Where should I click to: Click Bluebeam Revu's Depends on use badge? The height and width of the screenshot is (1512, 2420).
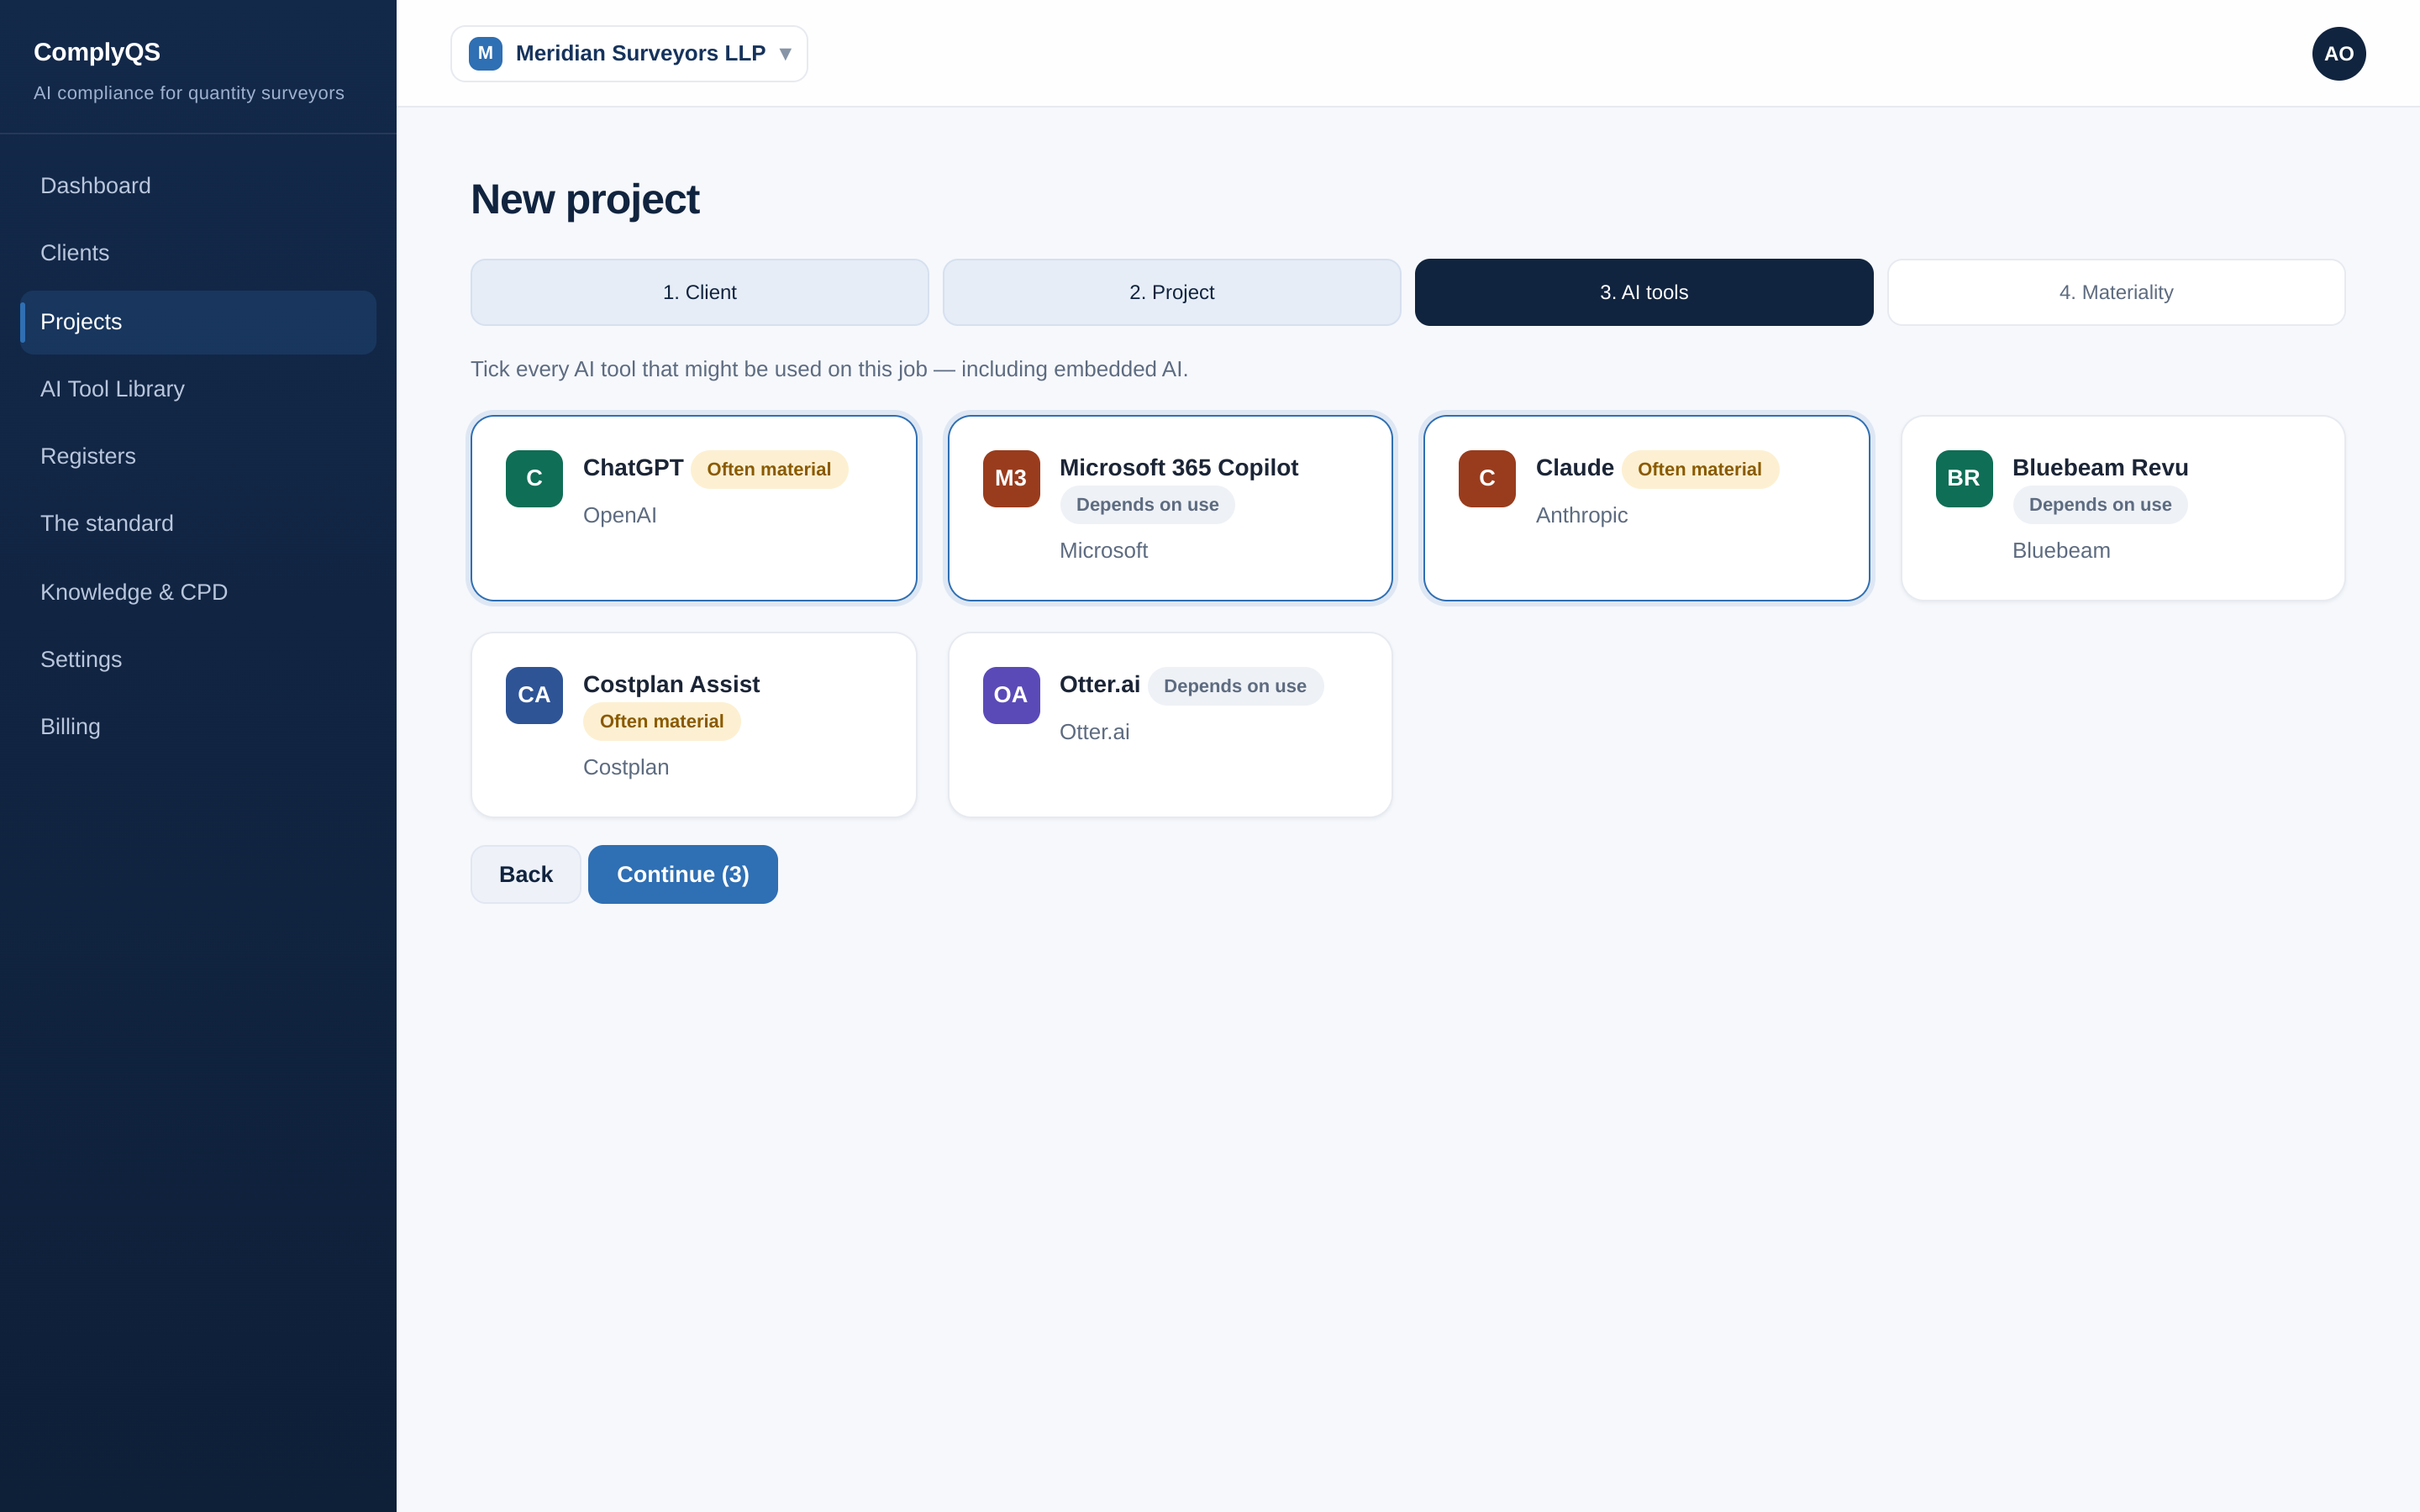(x=2100, y=505)
